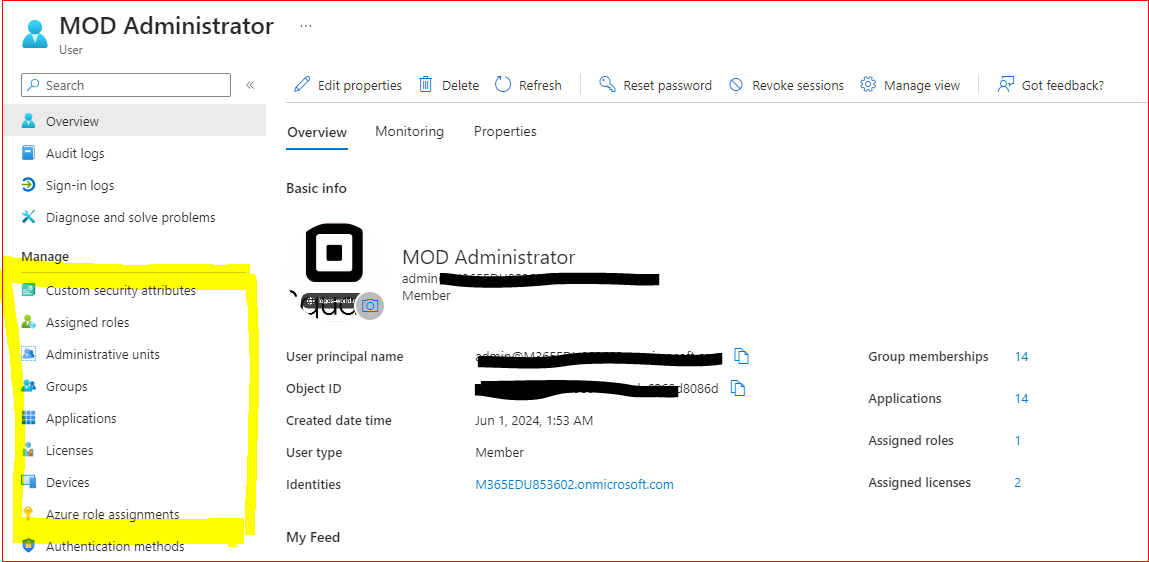Click the User type value Member
Viewport: 1149px width, 562px height.
pos(500,453)
